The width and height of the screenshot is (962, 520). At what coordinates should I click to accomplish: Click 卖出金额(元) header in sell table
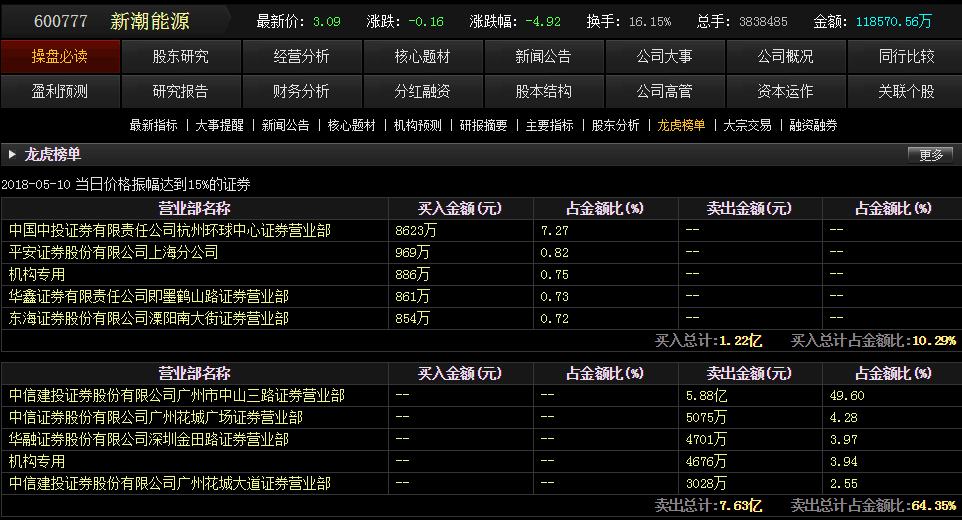pos(750,373)
